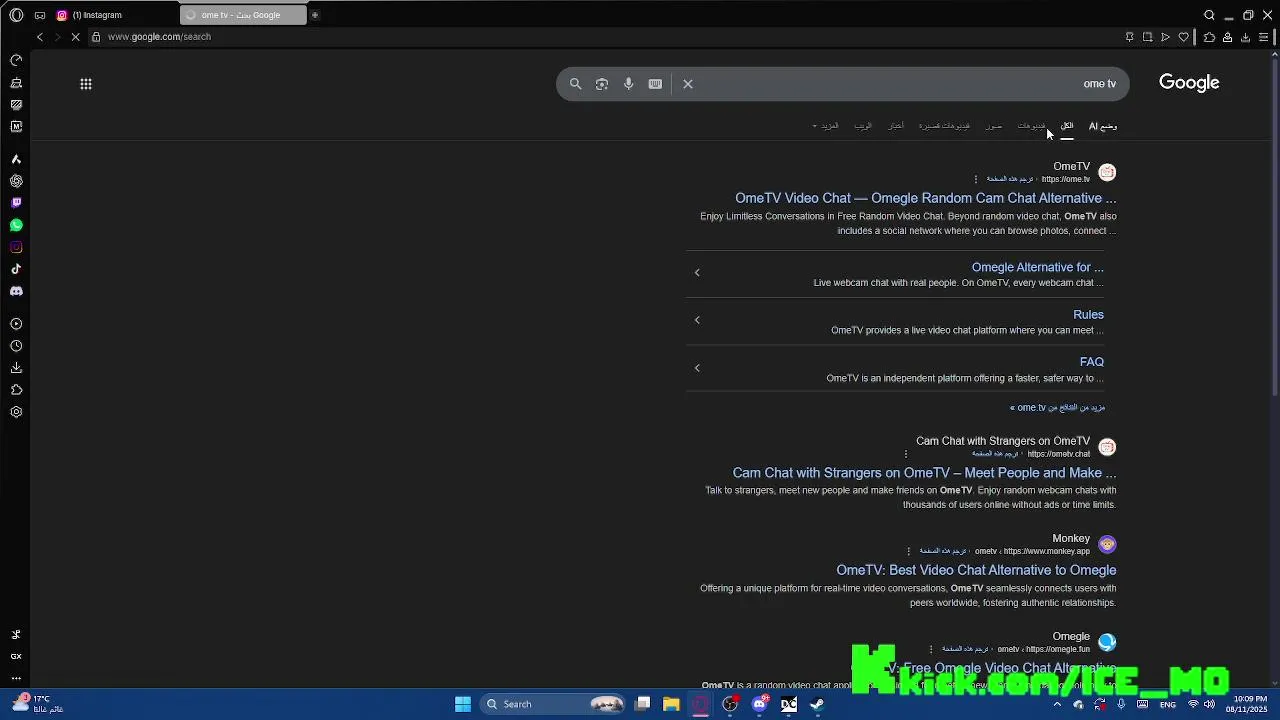Expand the المزيد more dropdown
1280x720 pixels.
[x=826, y=126]
